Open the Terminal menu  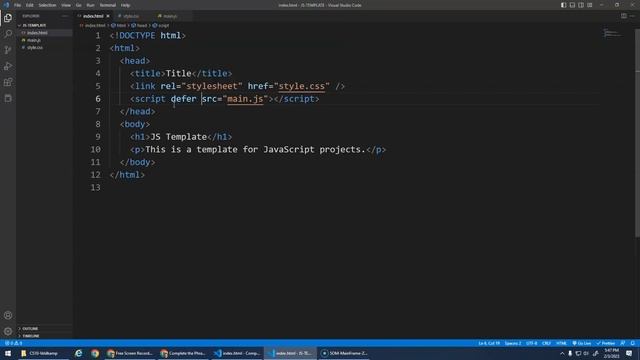pyautogui.click(x=107, y=5)
